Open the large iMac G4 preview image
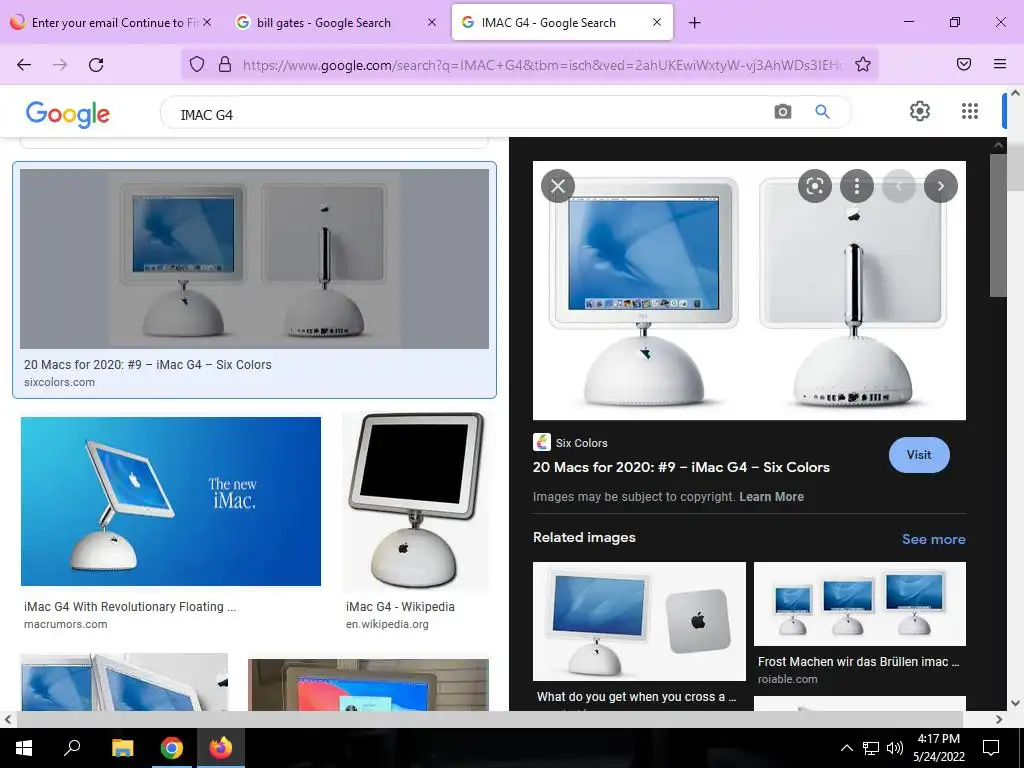Screen dimensions: 1024x768 coord(749,291)
